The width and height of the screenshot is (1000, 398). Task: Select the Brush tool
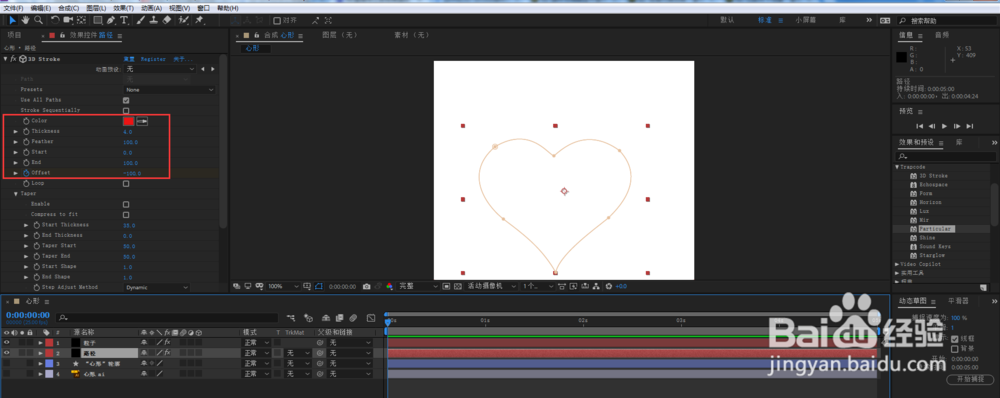point(141,20)
